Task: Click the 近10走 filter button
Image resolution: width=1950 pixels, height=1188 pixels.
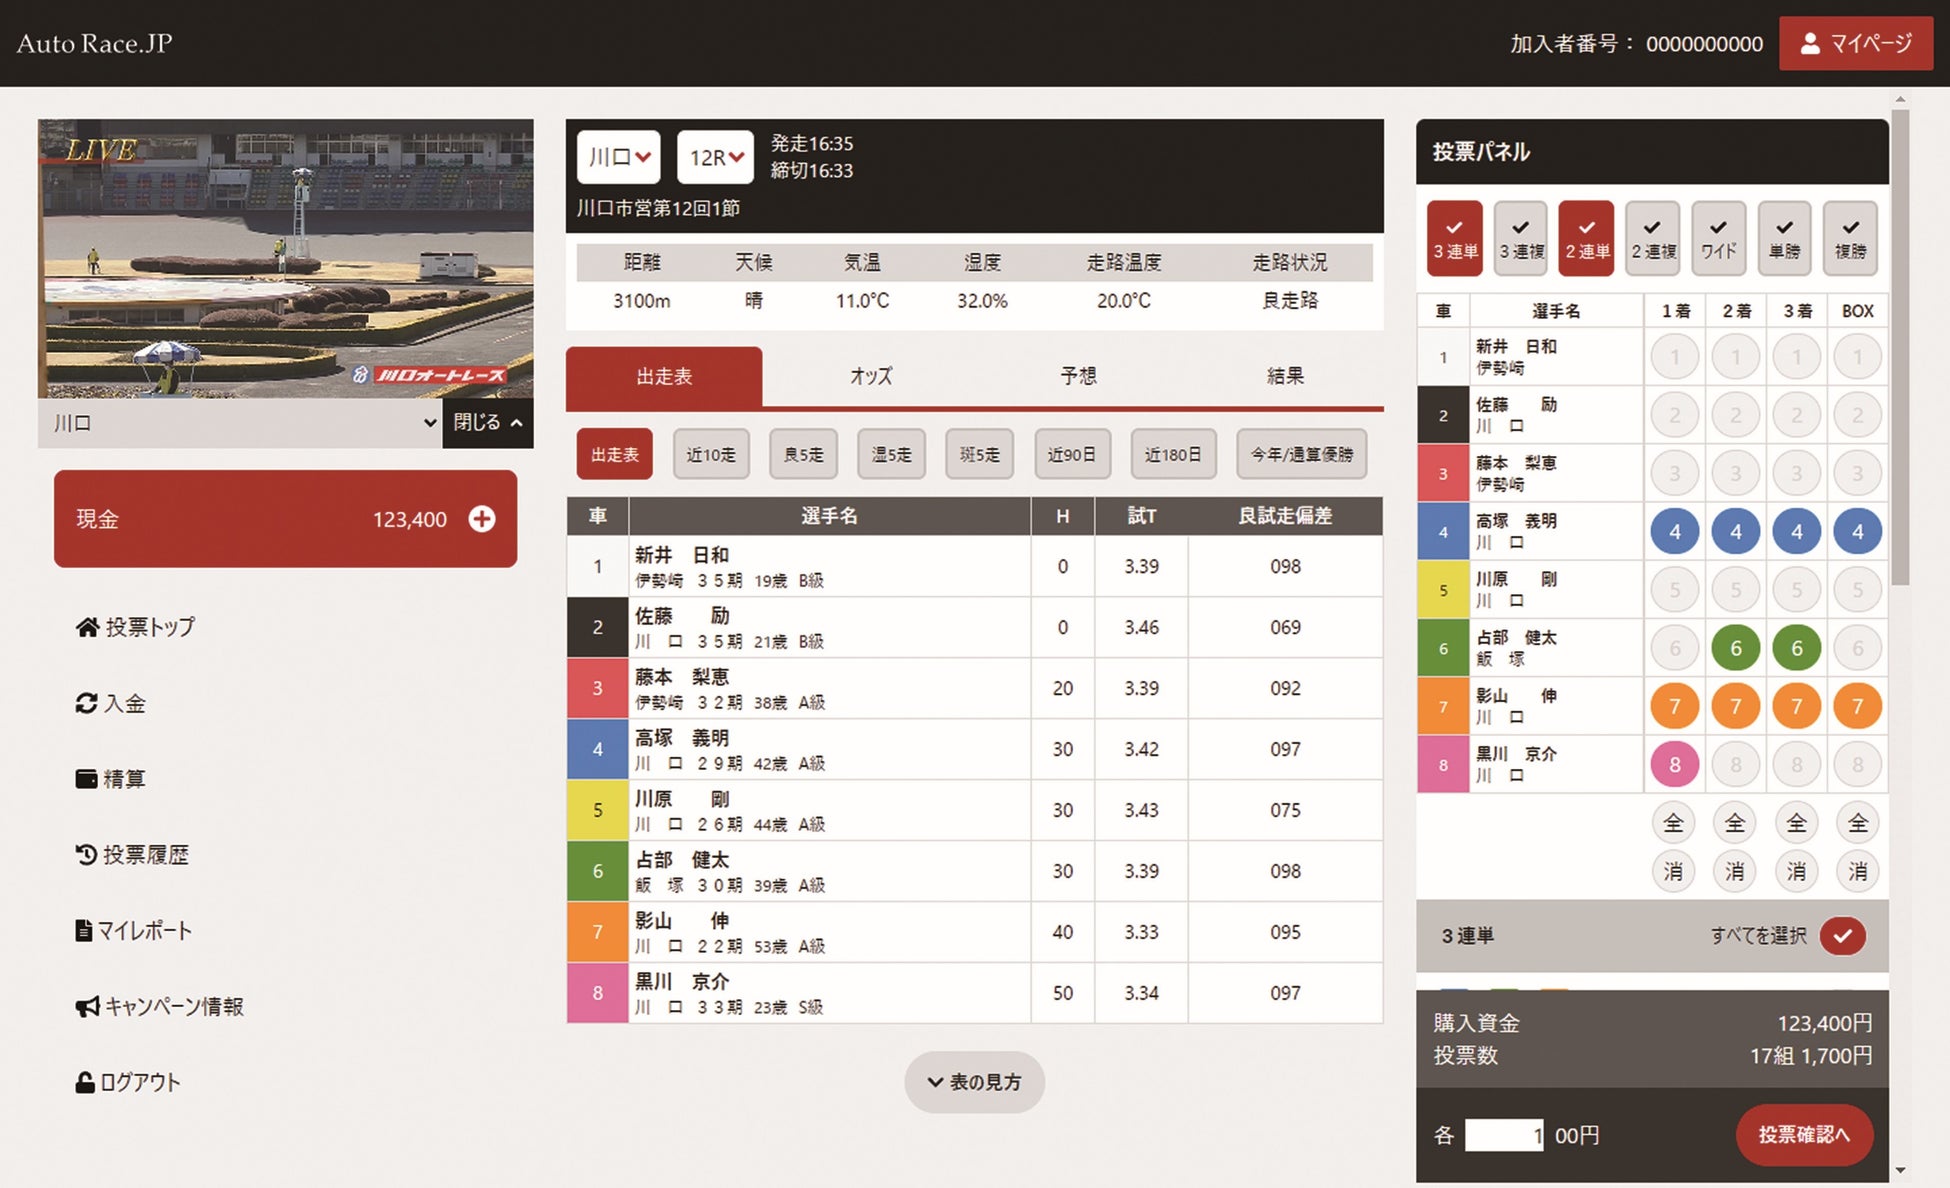Action: [x=710, y=454]
